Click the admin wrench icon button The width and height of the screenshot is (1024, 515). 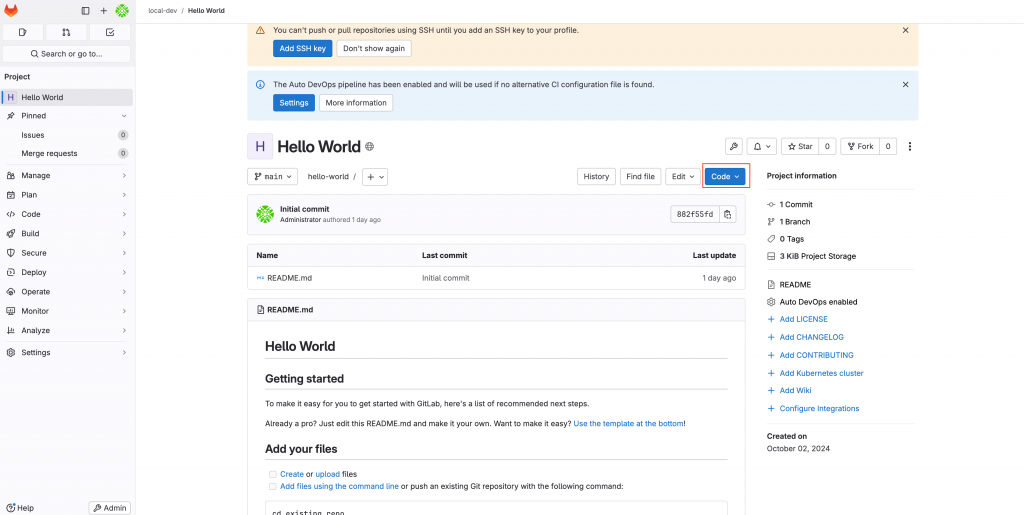point(733,146)
